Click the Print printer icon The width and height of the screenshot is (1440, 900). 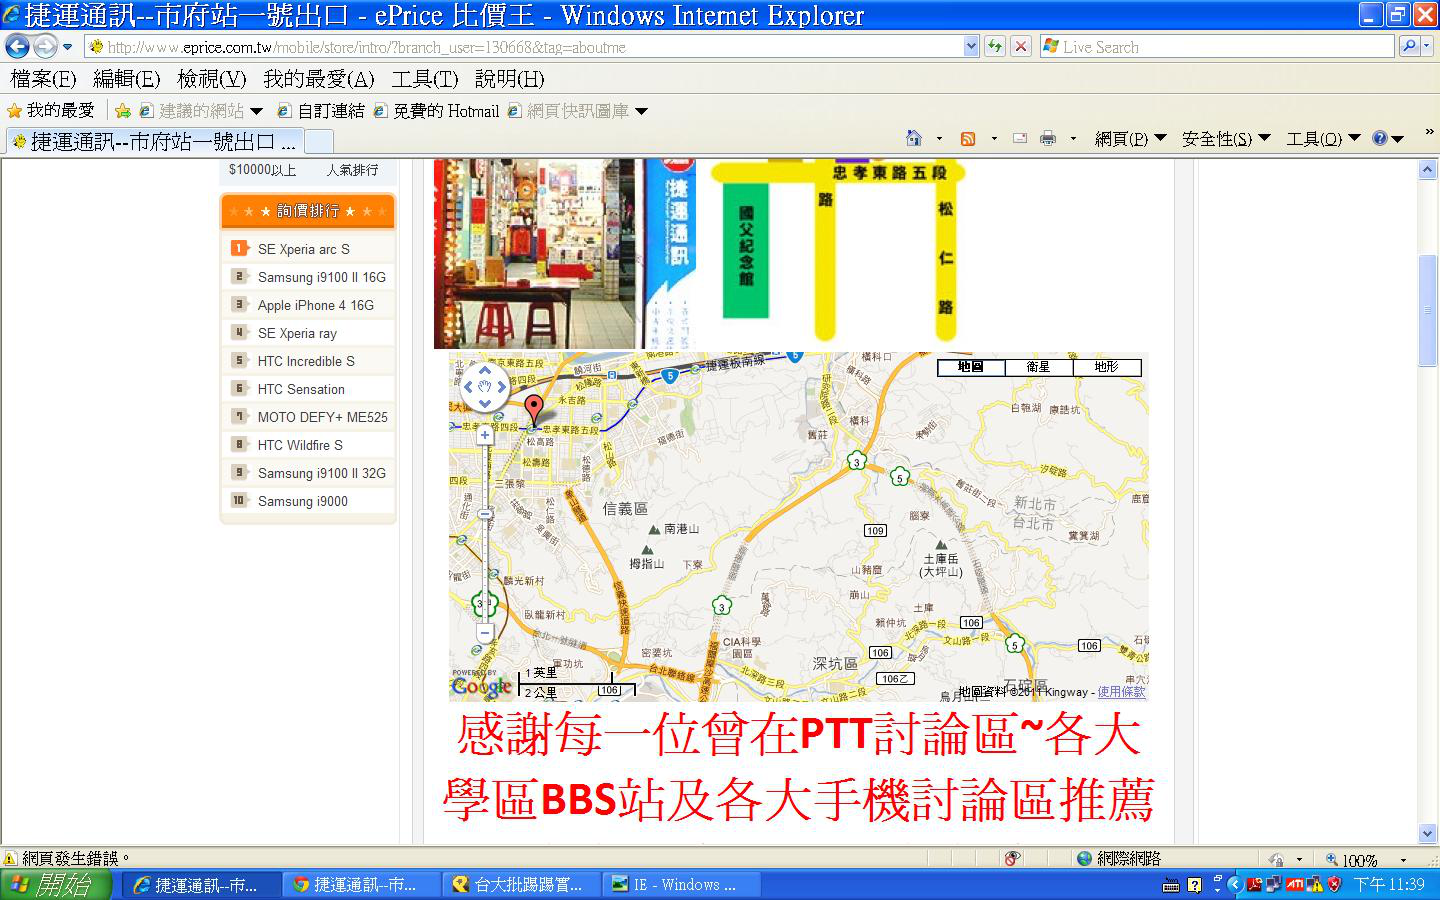point(1047,138)
